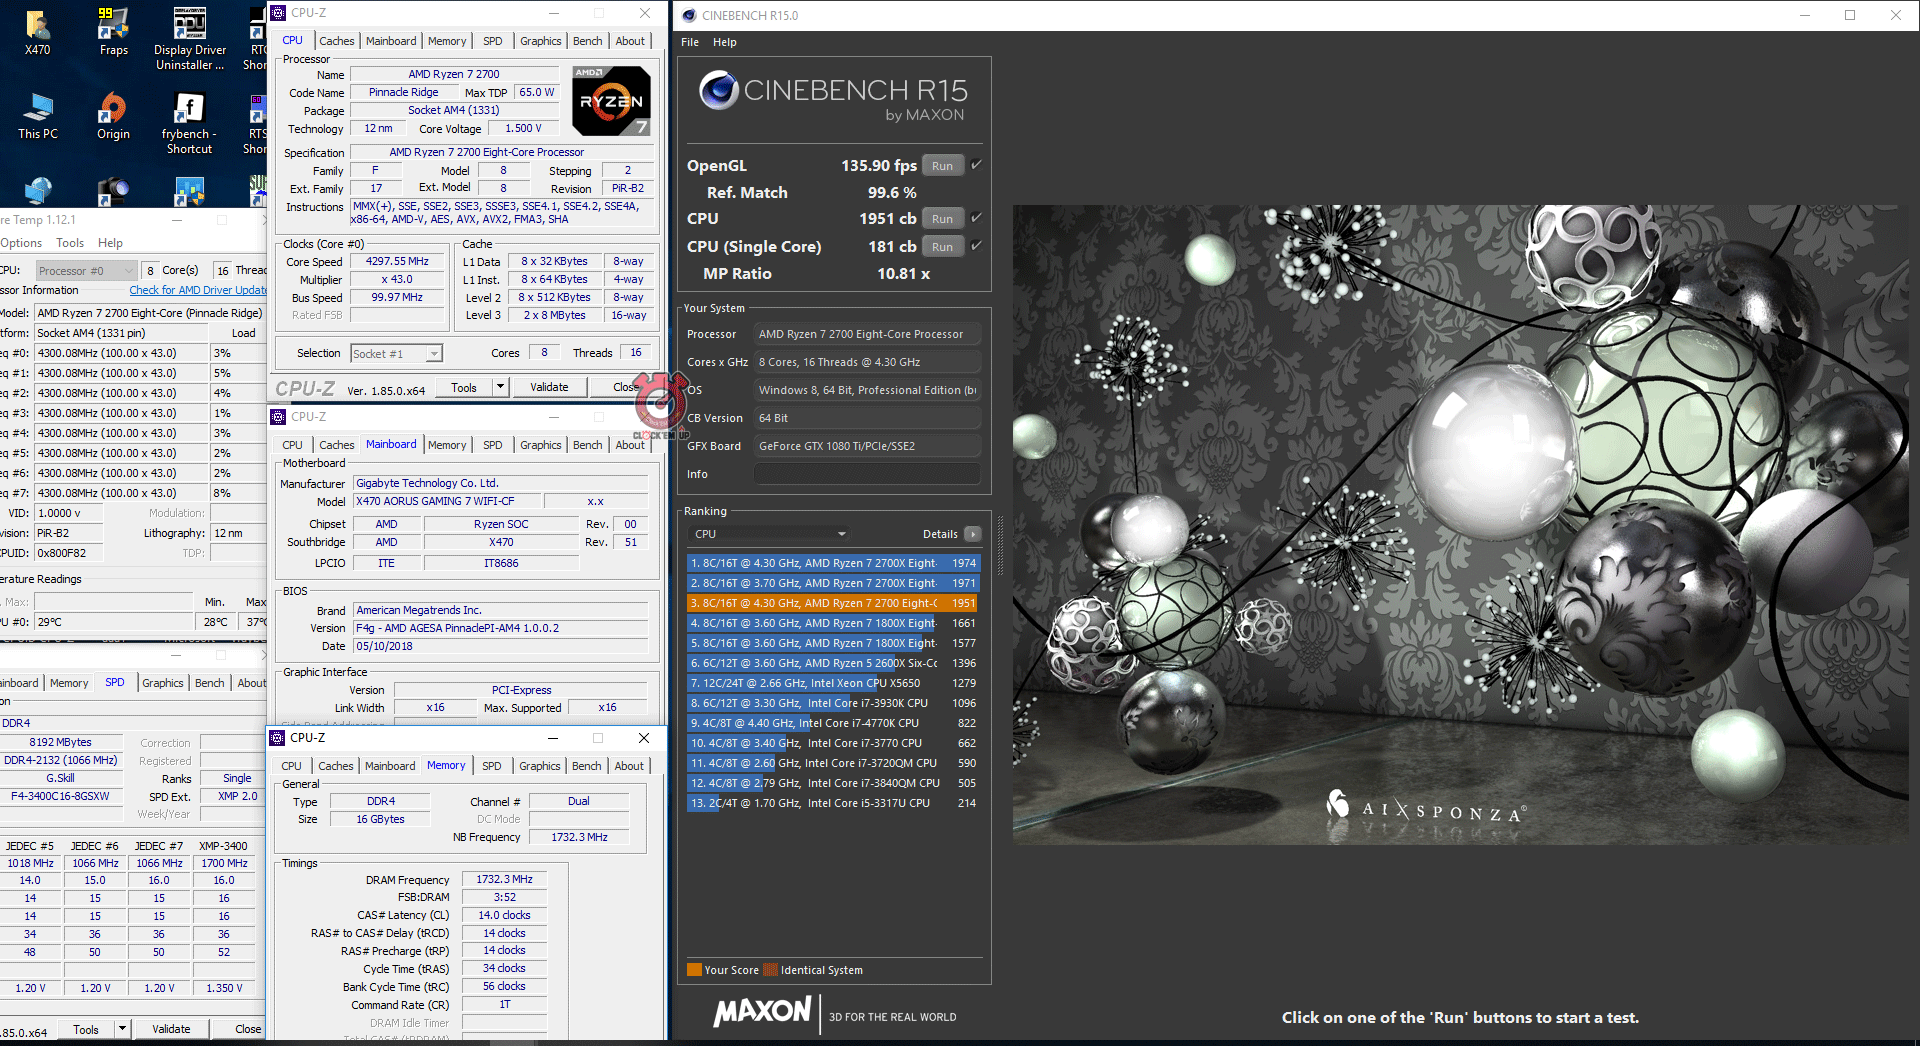
Task: Toggle the CPU (Single Core) checkbox
Action: tap(976, 246)
